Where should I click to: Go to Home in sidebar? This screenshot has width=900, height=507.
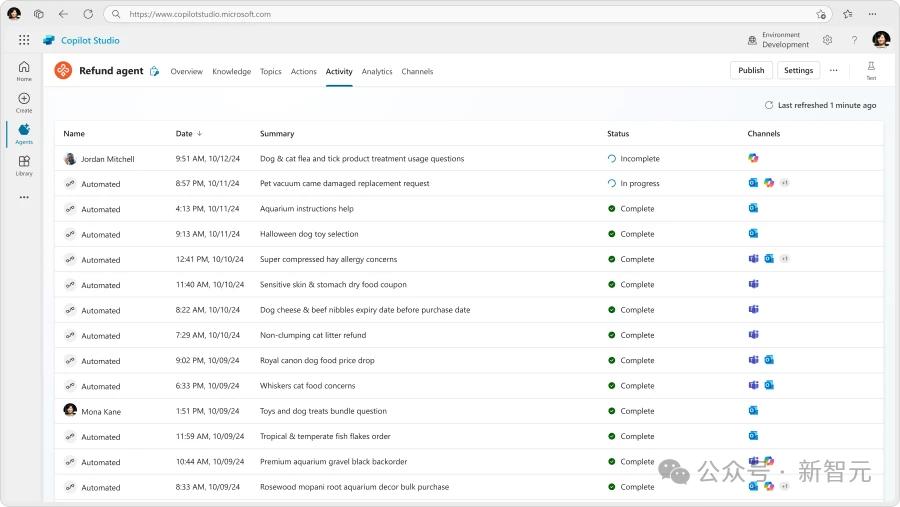[24, 71]
